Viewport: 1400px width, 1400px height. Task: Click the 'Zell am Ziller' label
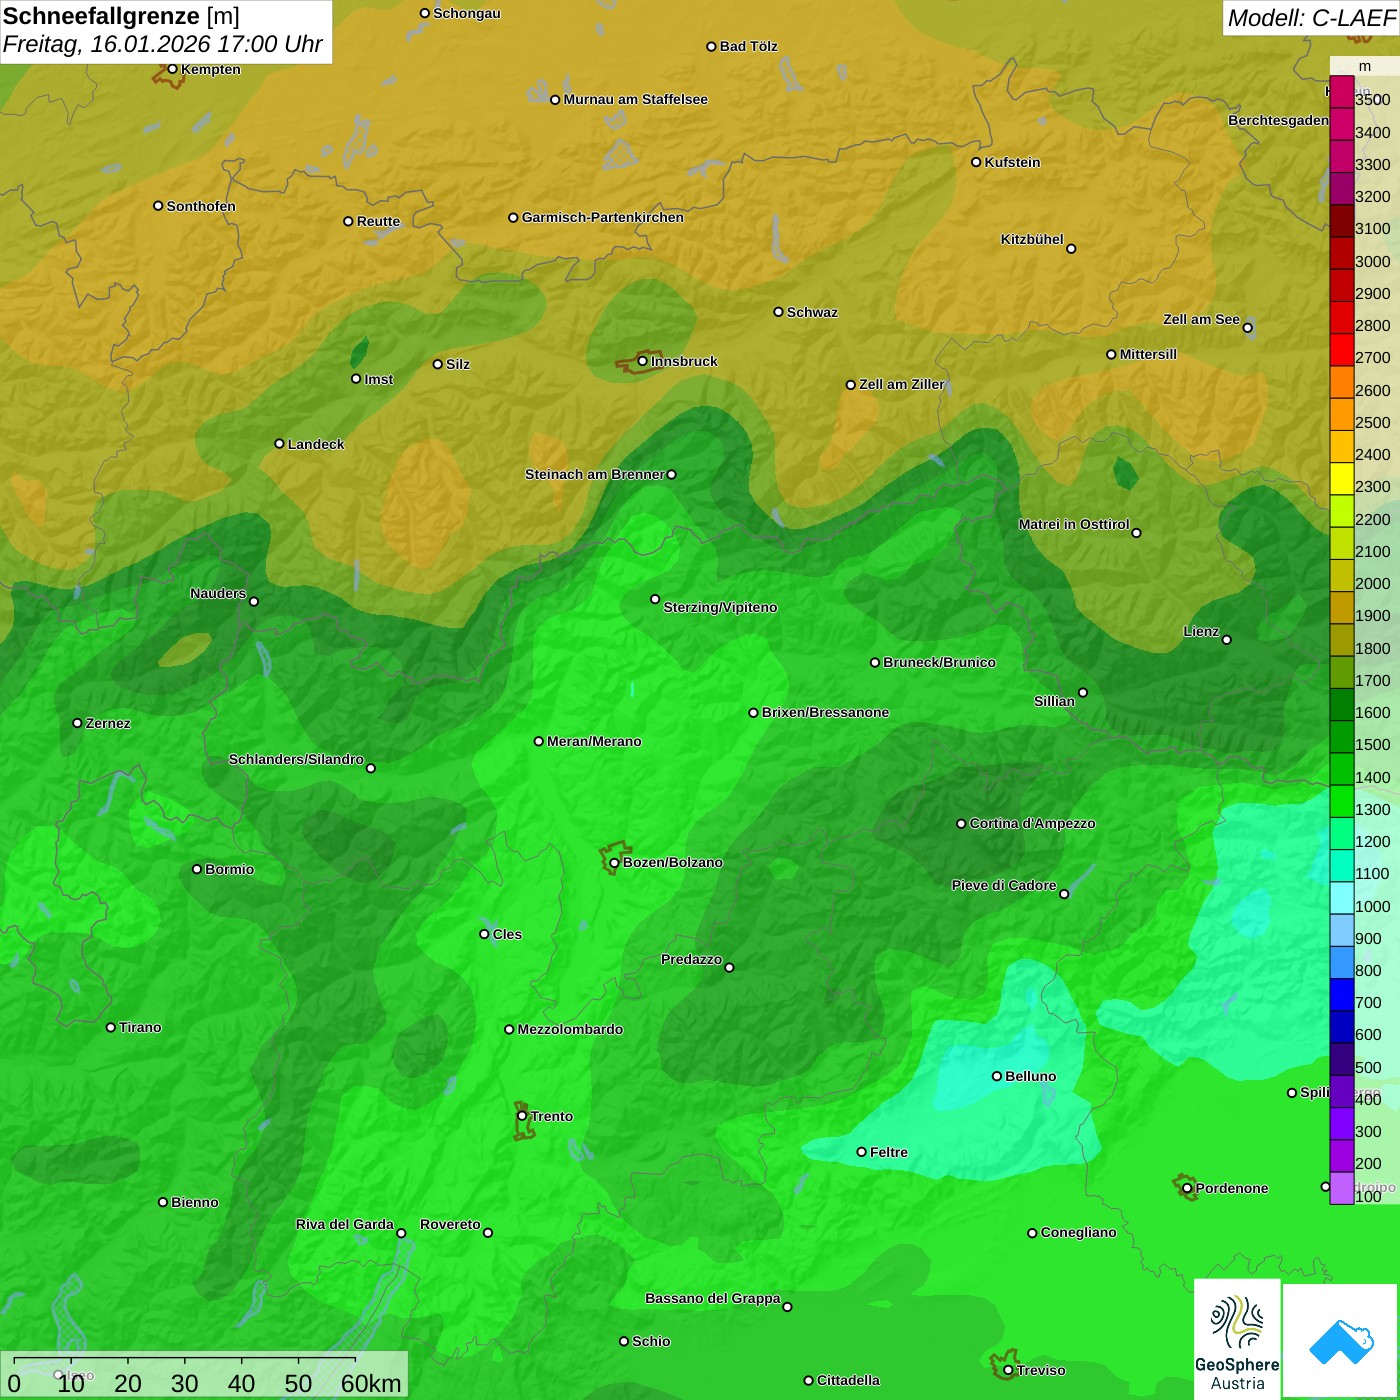pyautogui.click(x=902, y=384)
